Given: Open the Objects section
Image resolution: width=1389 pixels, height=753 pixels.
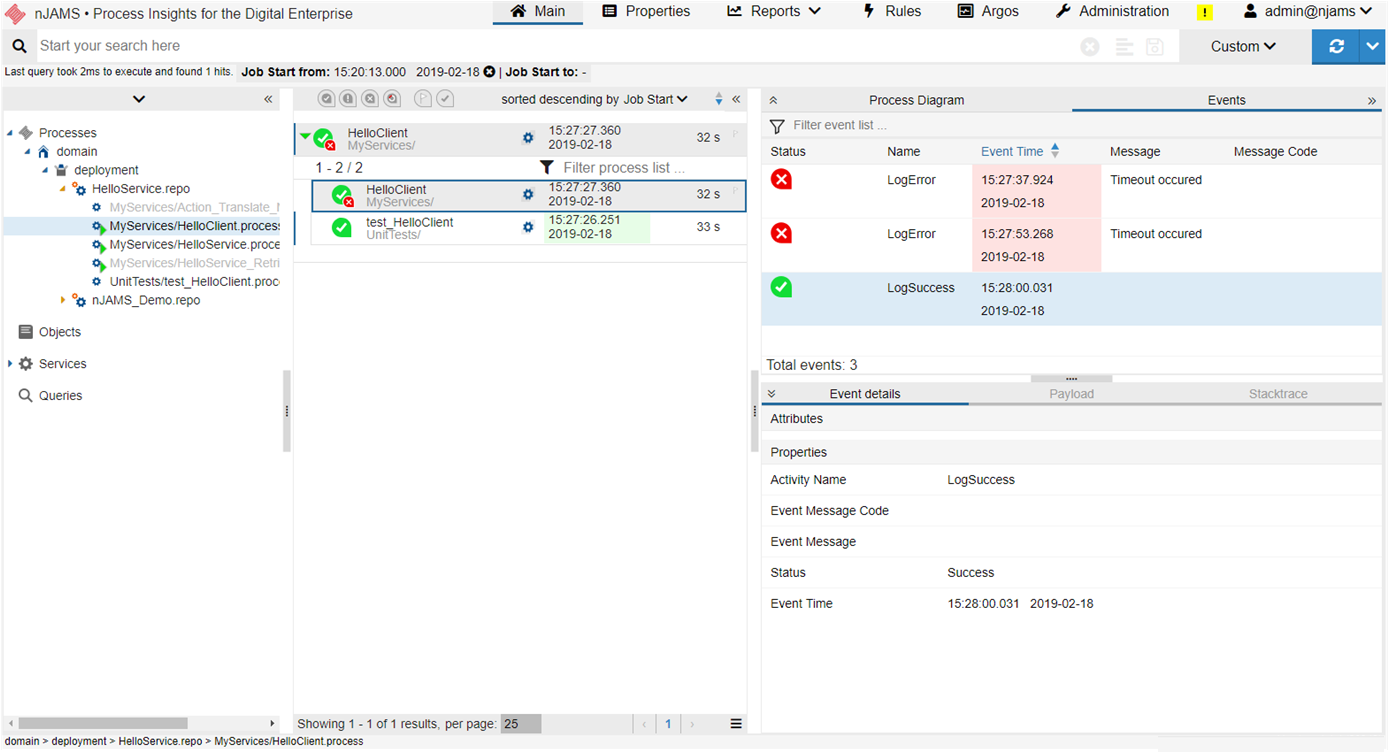Looking at the screenshot, I should click(x=49, y=332).
